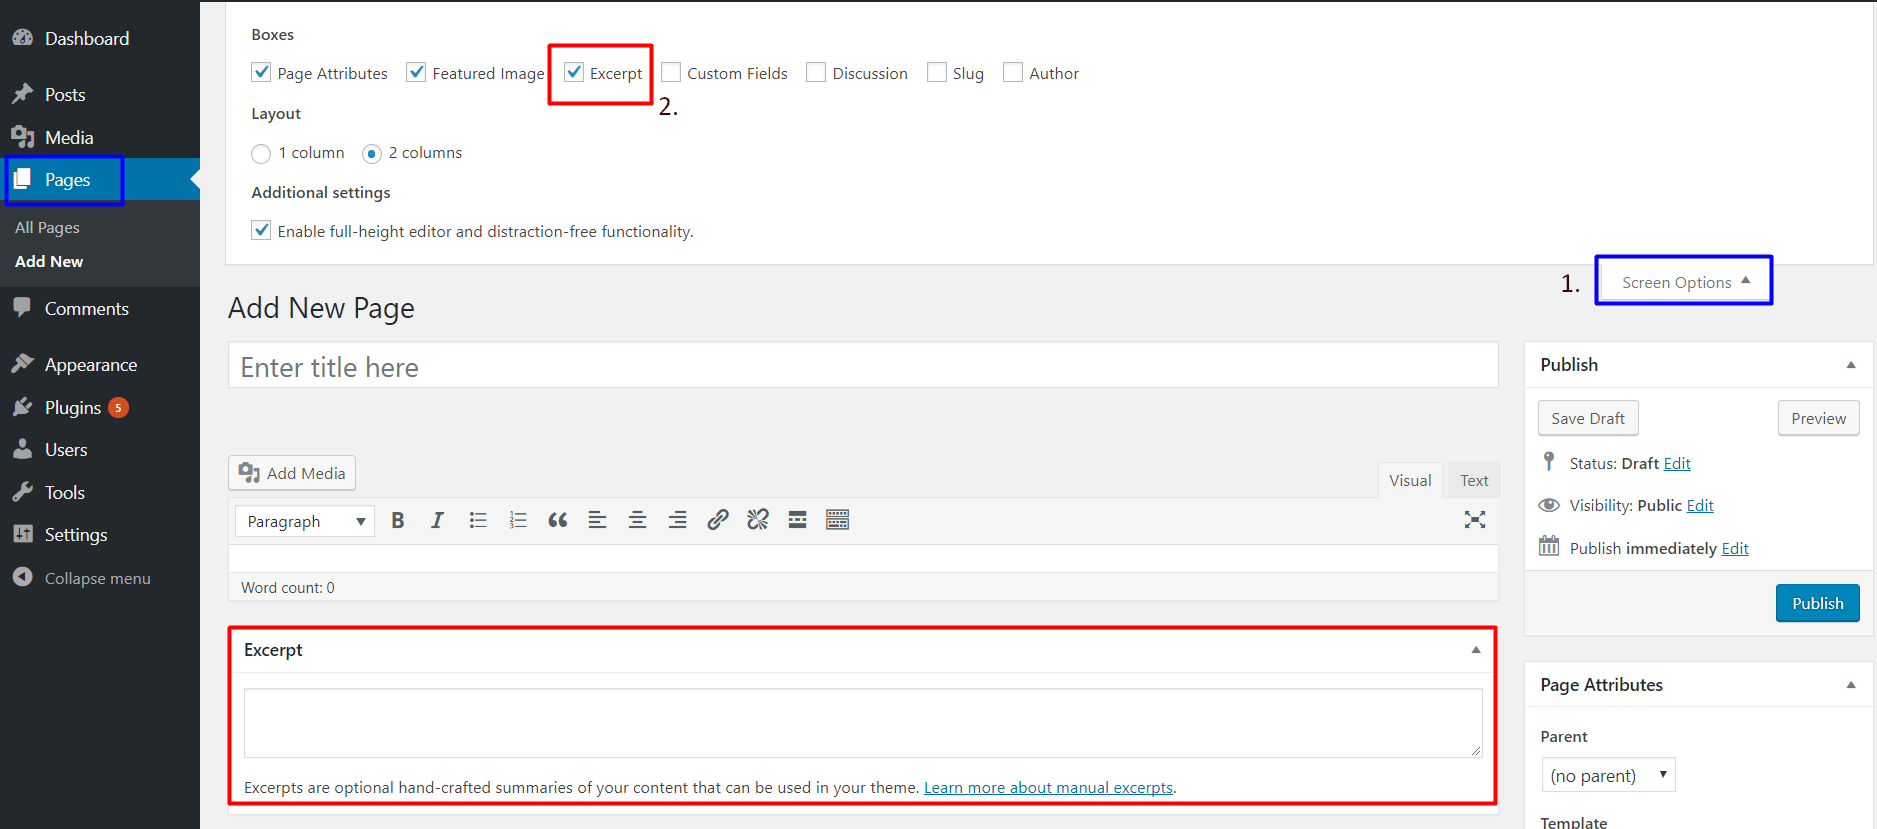Open the Paragraph format dropdown

[x=305, y=521]
